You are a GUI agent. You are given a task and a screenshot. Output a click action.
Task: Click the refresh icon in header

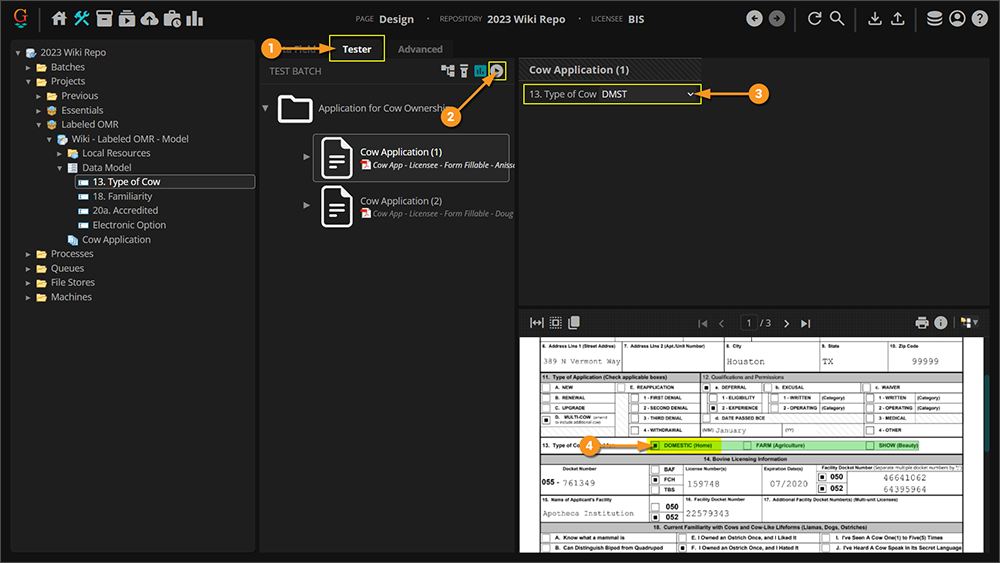point(814,18)
